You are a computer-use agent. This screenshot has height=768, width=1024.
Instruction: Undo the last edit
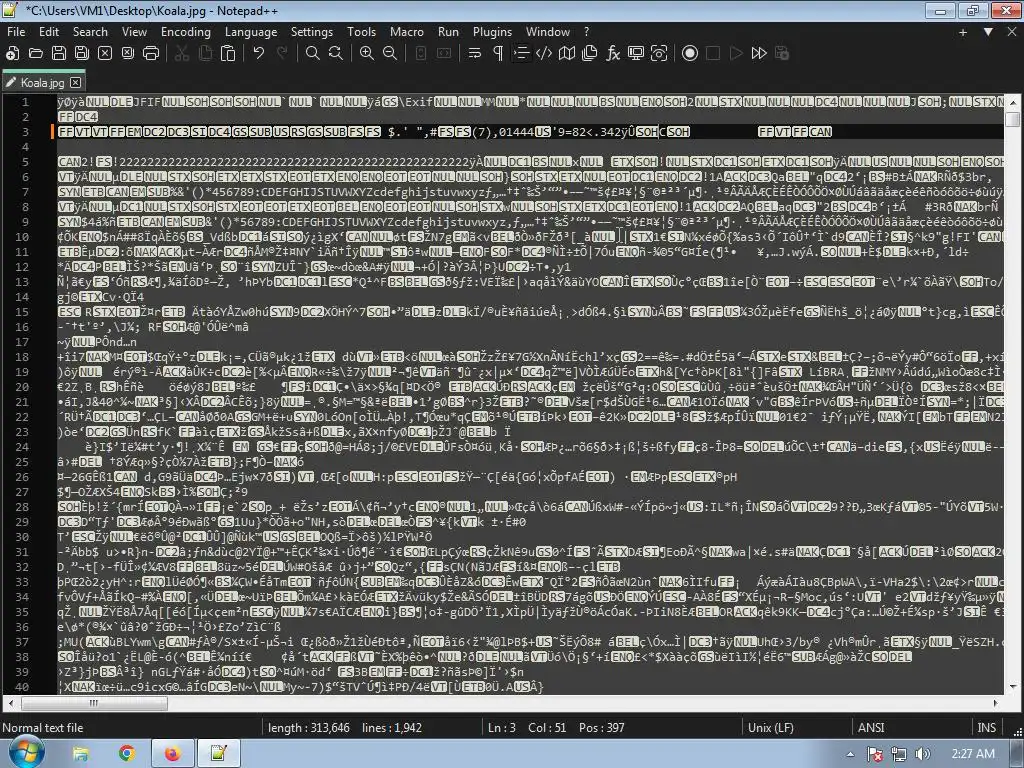click(259, 54)
